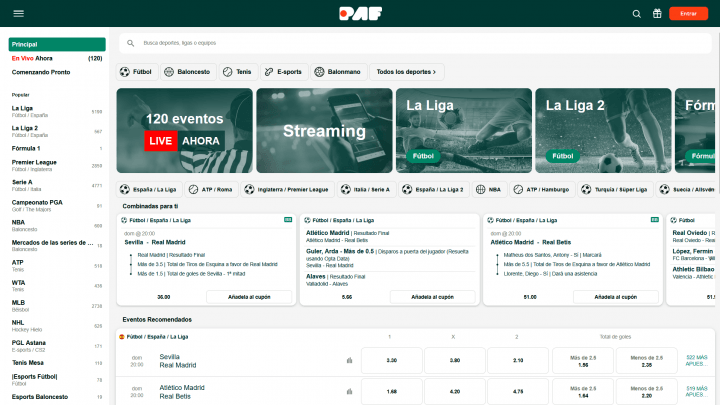Open En Vivo Ahora section
720x405 pixels.
click(x=57, y=58)
